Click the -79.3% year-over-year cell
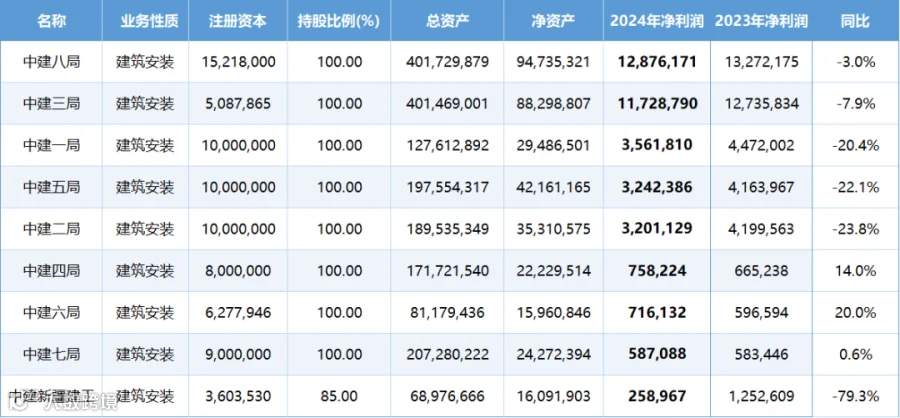 (x=855, y=396)
